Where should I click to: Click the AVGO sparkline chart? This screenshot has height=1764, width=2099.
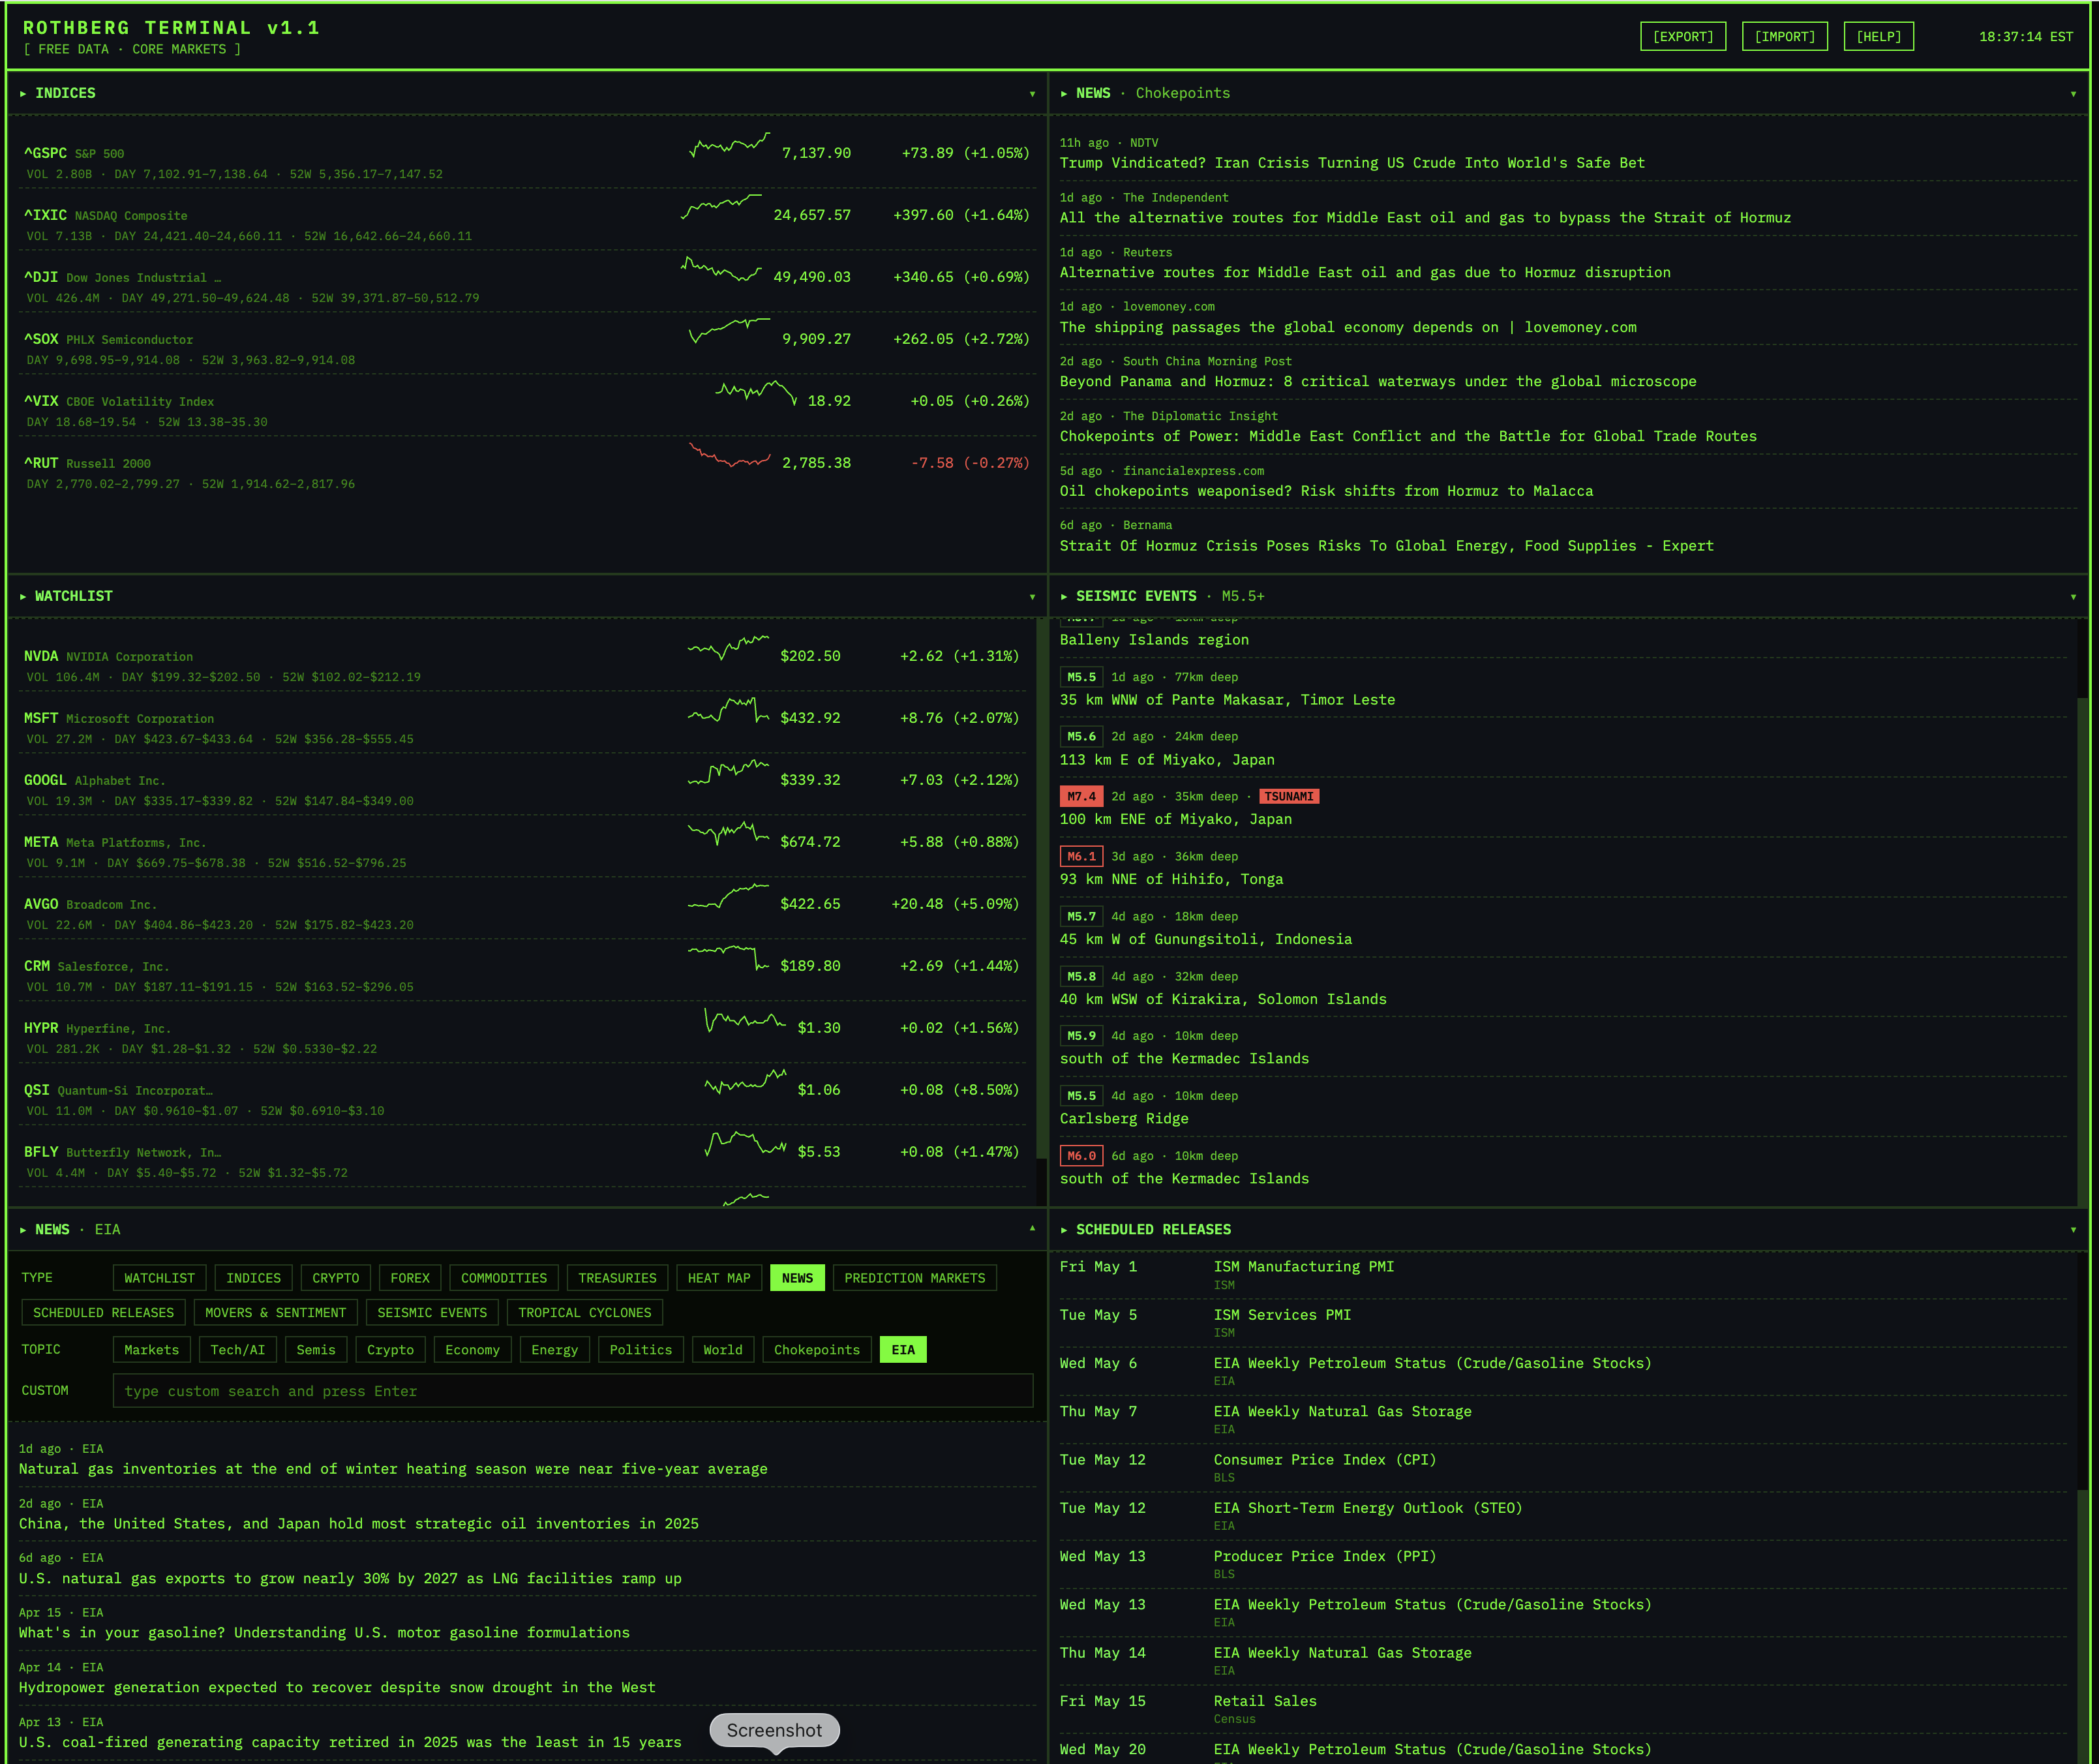(728, 897)
